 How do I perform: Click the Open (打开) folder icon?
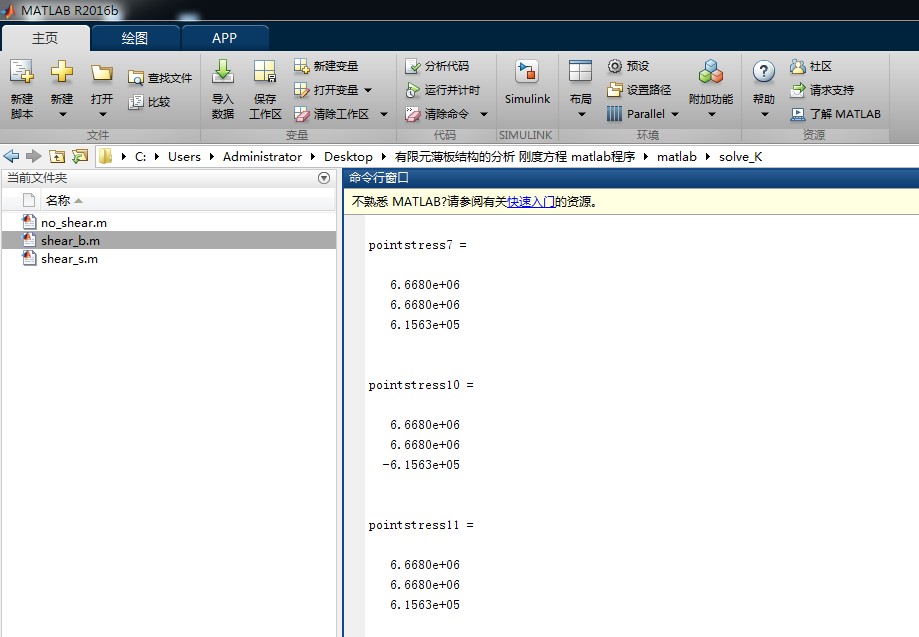pos(102,73)
